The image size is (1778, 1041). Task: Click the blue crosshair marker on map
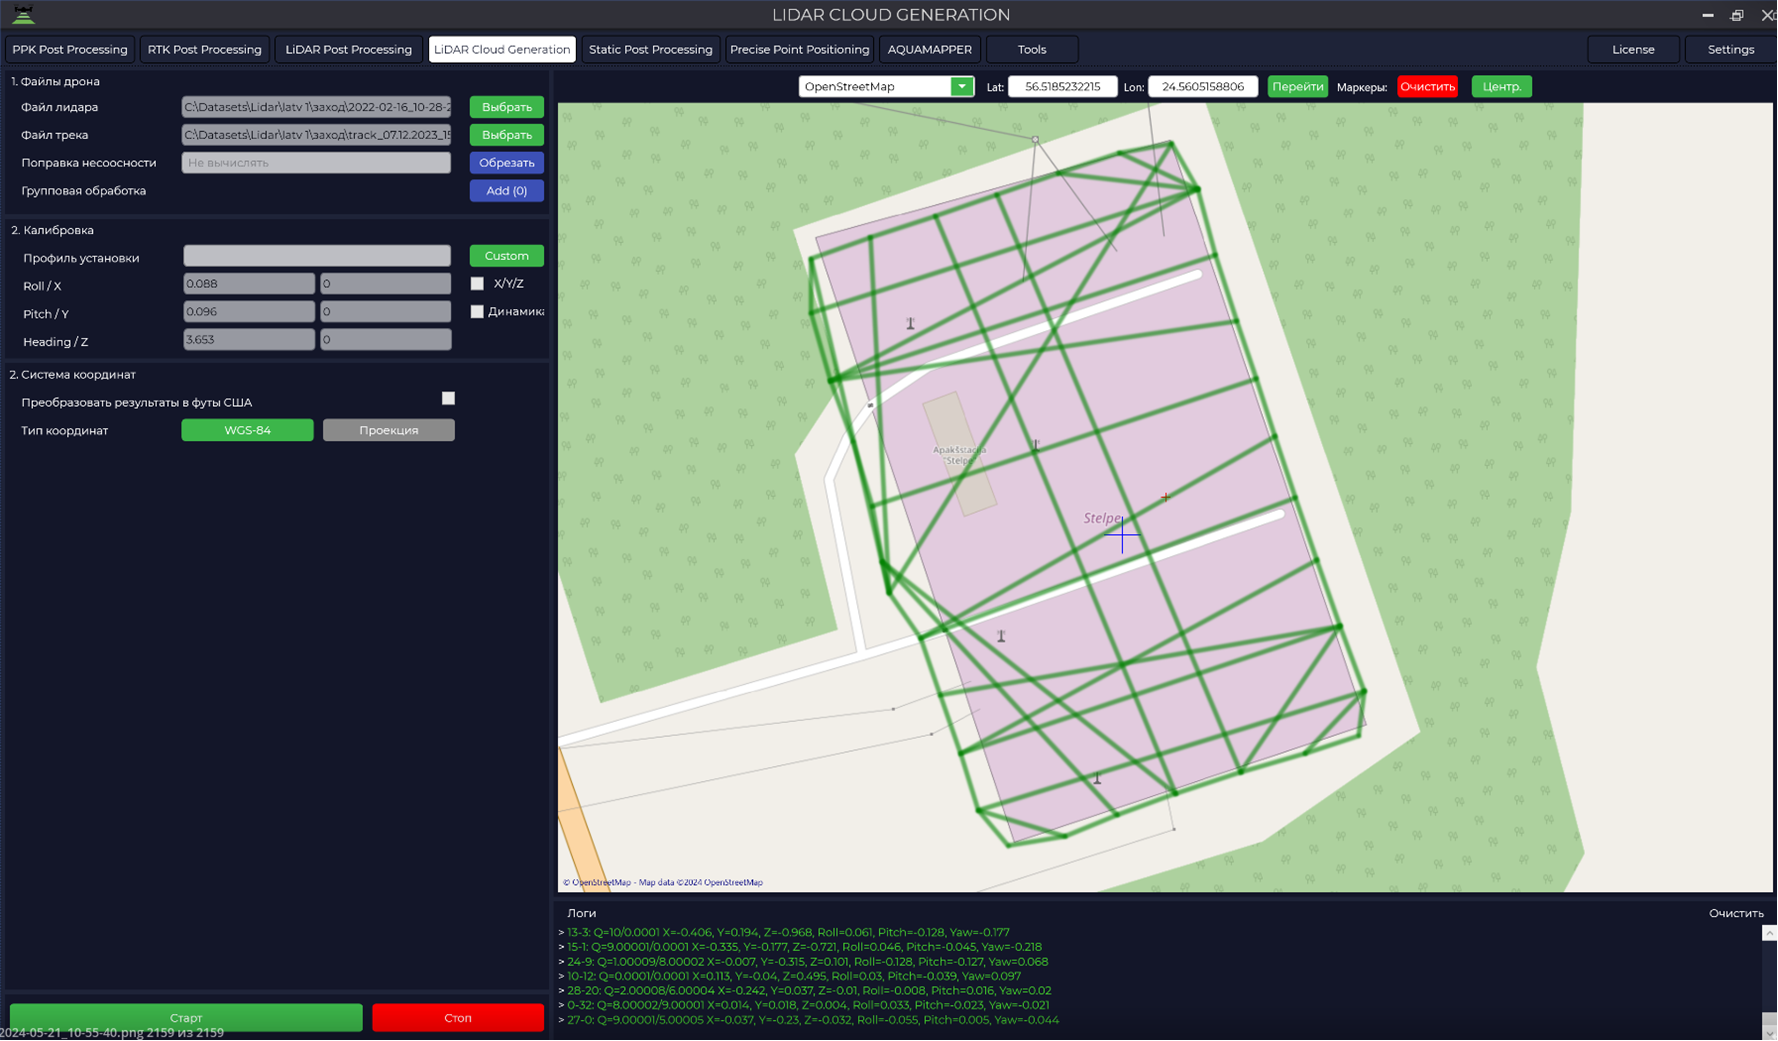pos(1122,535)
